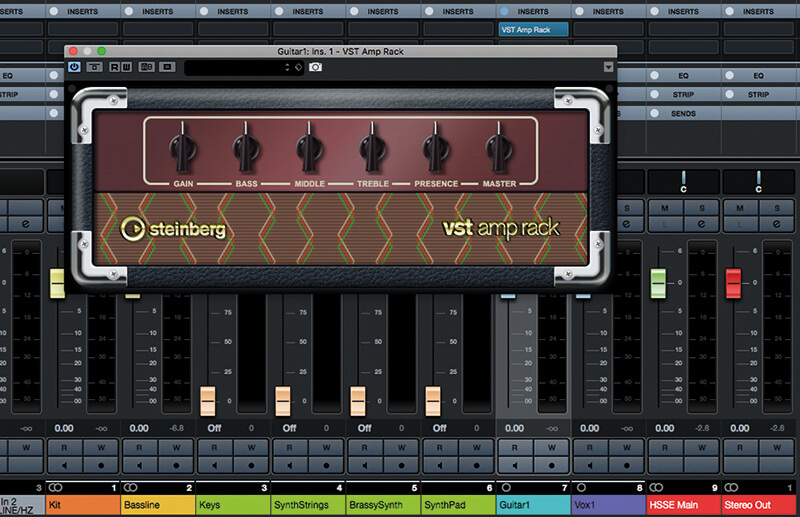Record-enable the BrassySynth channel
The height and width of the screenshot is (517, 800).
(x=402, y=465)
